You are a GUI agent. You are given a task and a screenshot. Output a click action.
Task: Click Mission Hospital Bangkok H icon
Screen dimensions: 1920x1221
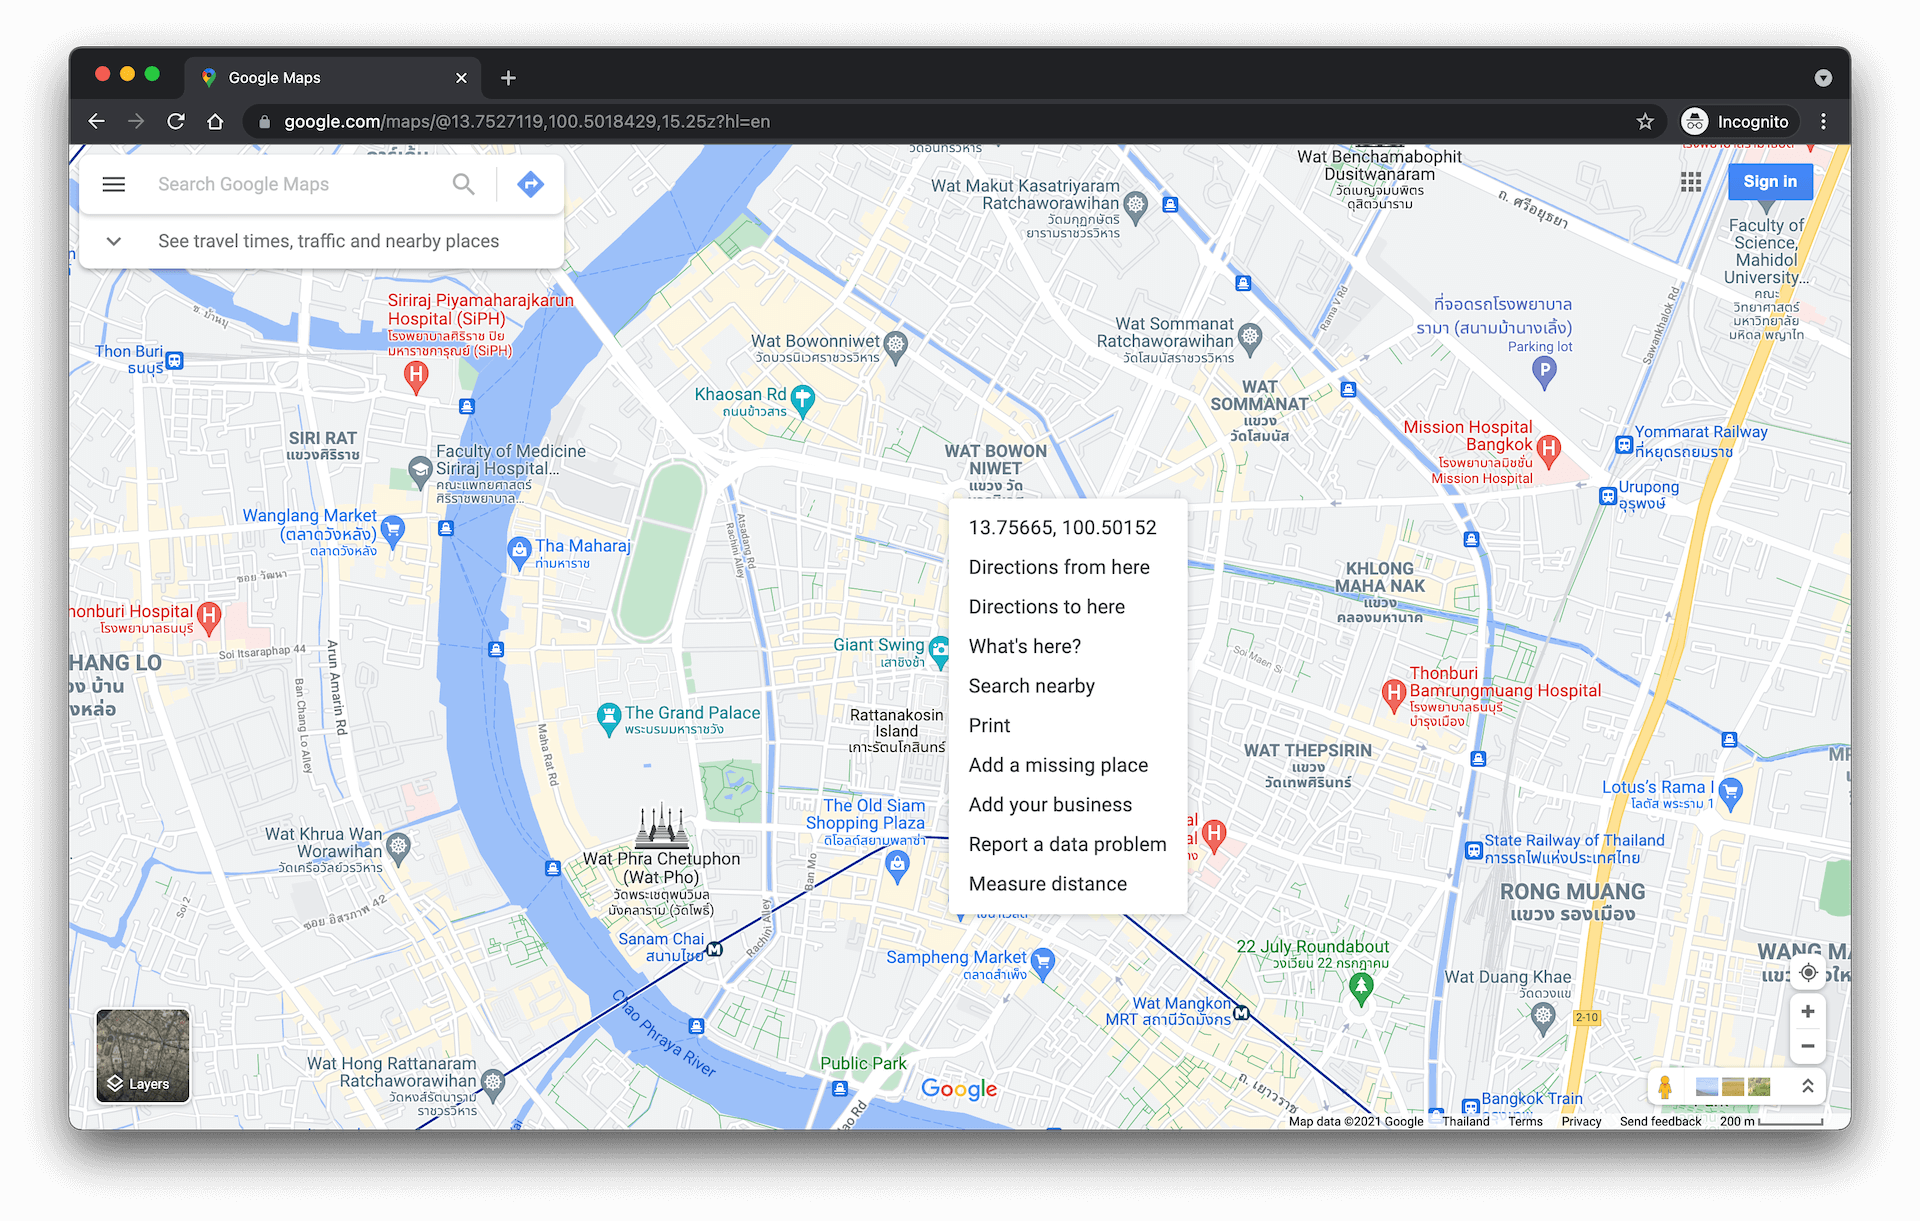(1549, 450)
